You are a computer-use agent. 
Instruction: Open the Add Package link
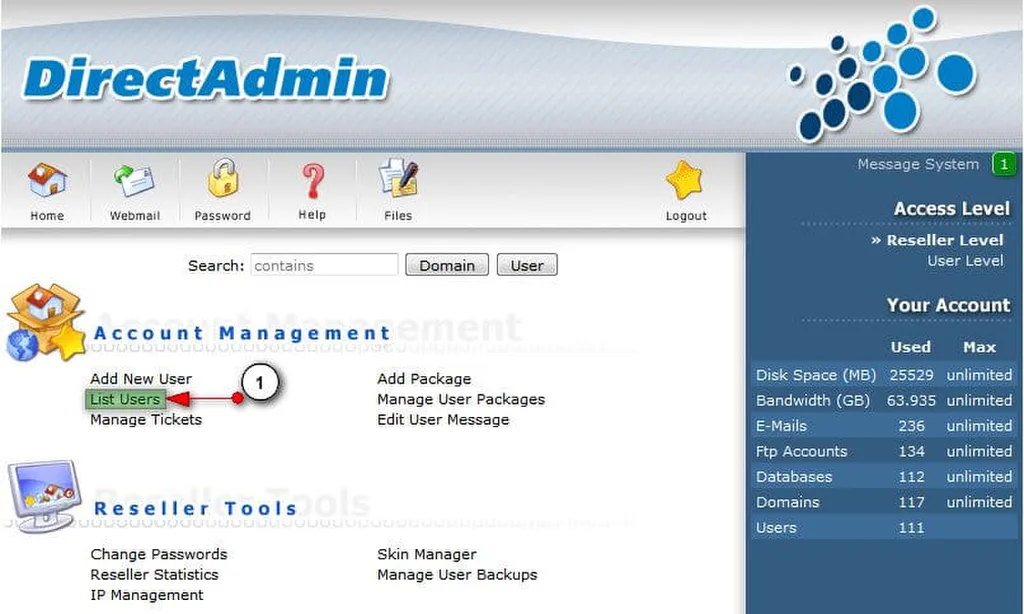tap(424, 379)
